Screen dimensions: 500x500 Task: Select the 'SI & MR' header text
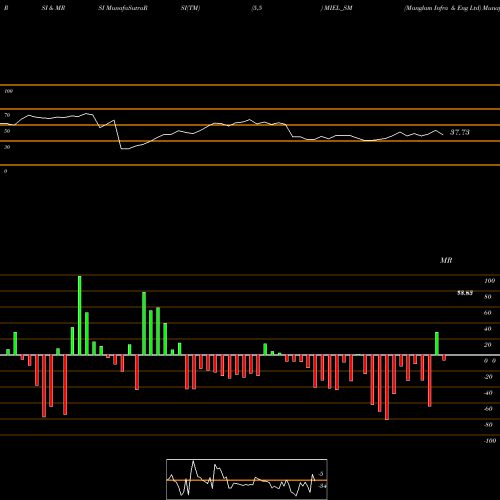click(53, 8)
